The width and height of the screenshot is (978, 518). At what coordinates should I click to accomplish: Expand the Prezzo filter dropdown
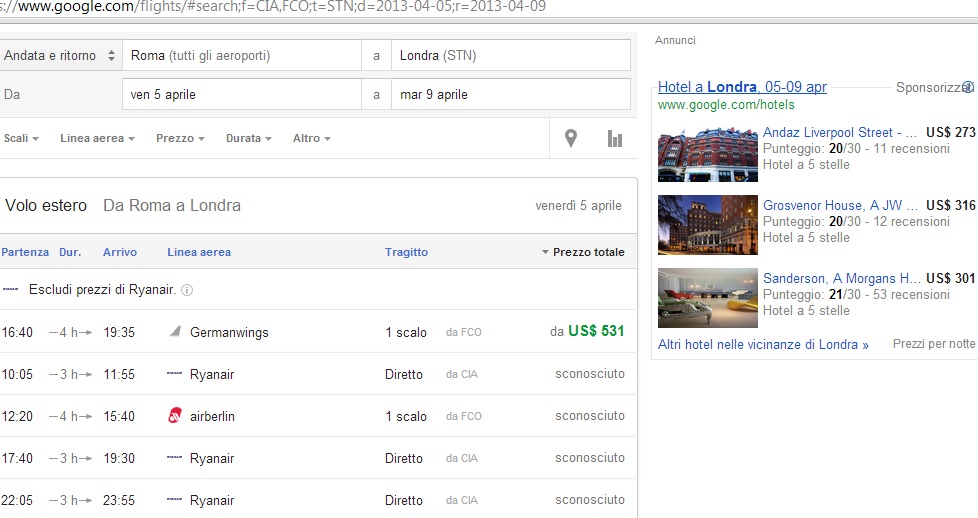click(180, 139)
